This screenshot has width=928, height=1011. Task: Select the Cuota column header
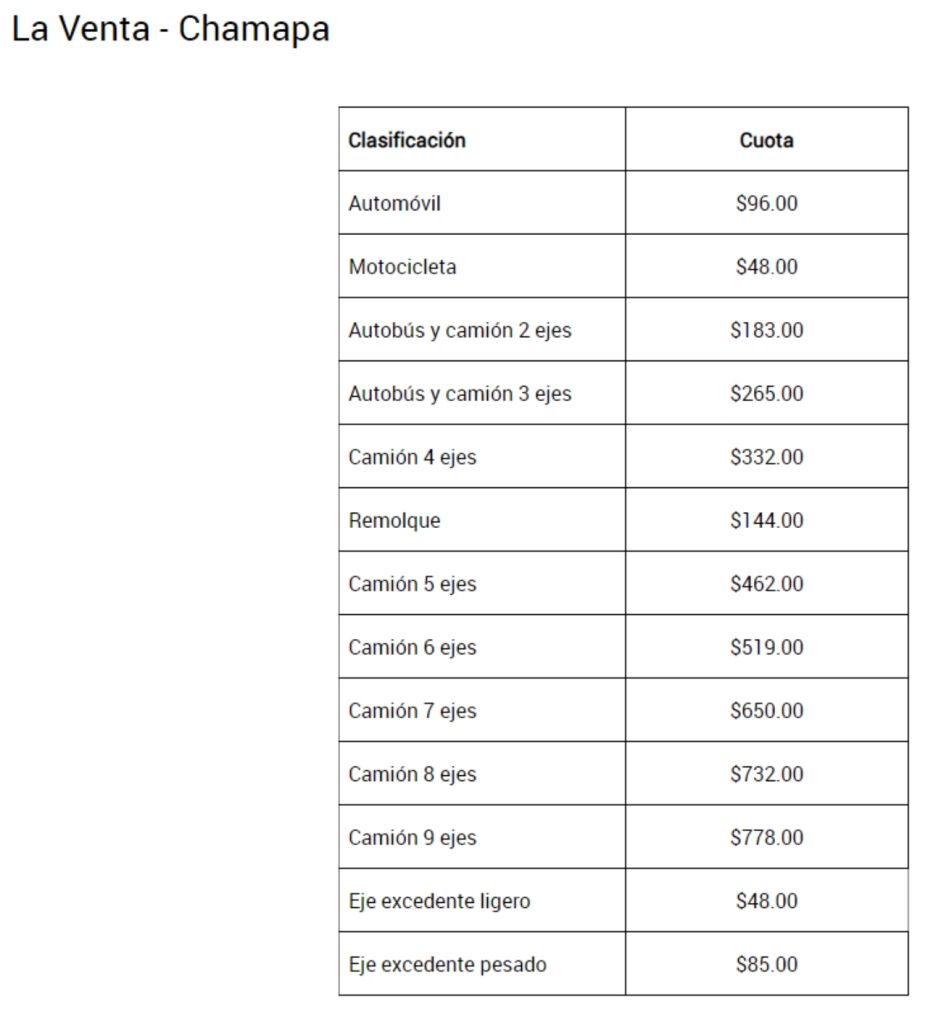point(766,140)
